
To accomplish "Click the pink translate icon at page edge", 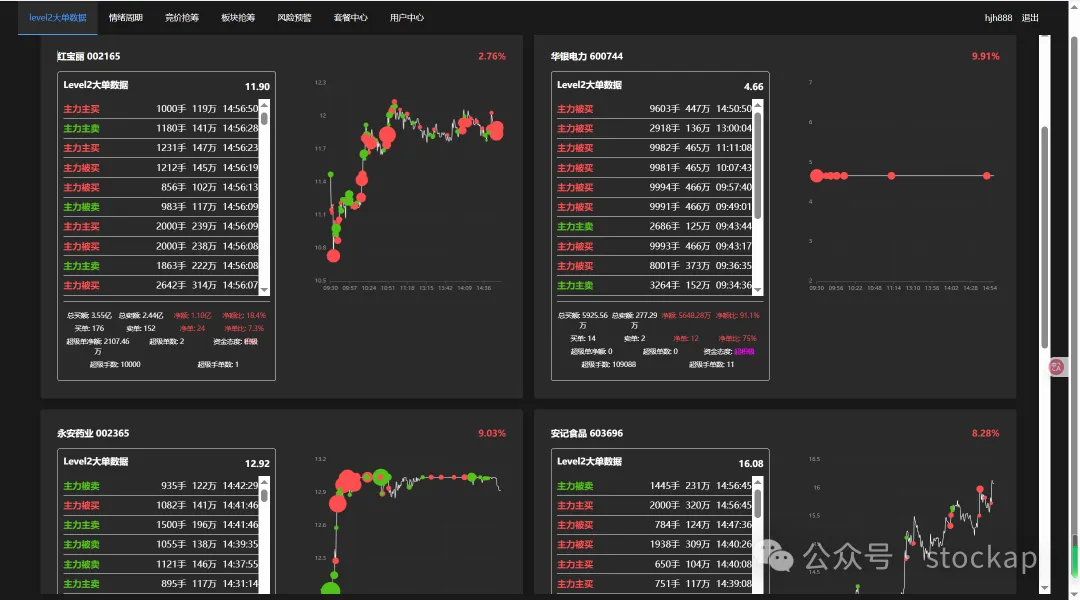I will [x=1056, y=367].
